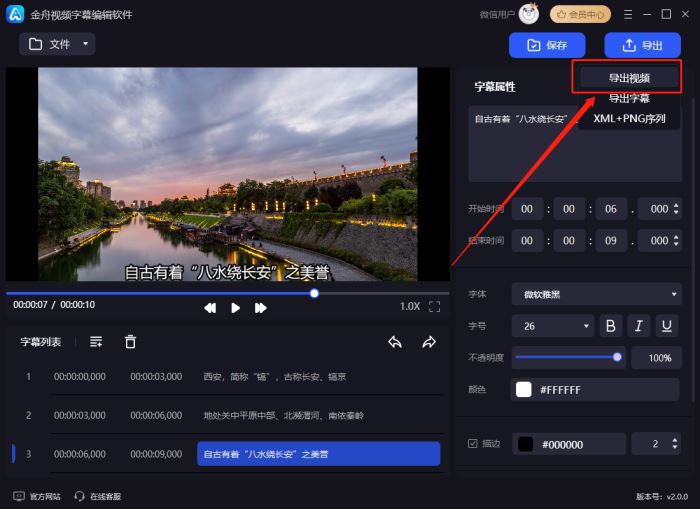Image resolution: width=700 pixels, height=509 pixels.
Task: Undo the last edit
Action: (395, 342)
